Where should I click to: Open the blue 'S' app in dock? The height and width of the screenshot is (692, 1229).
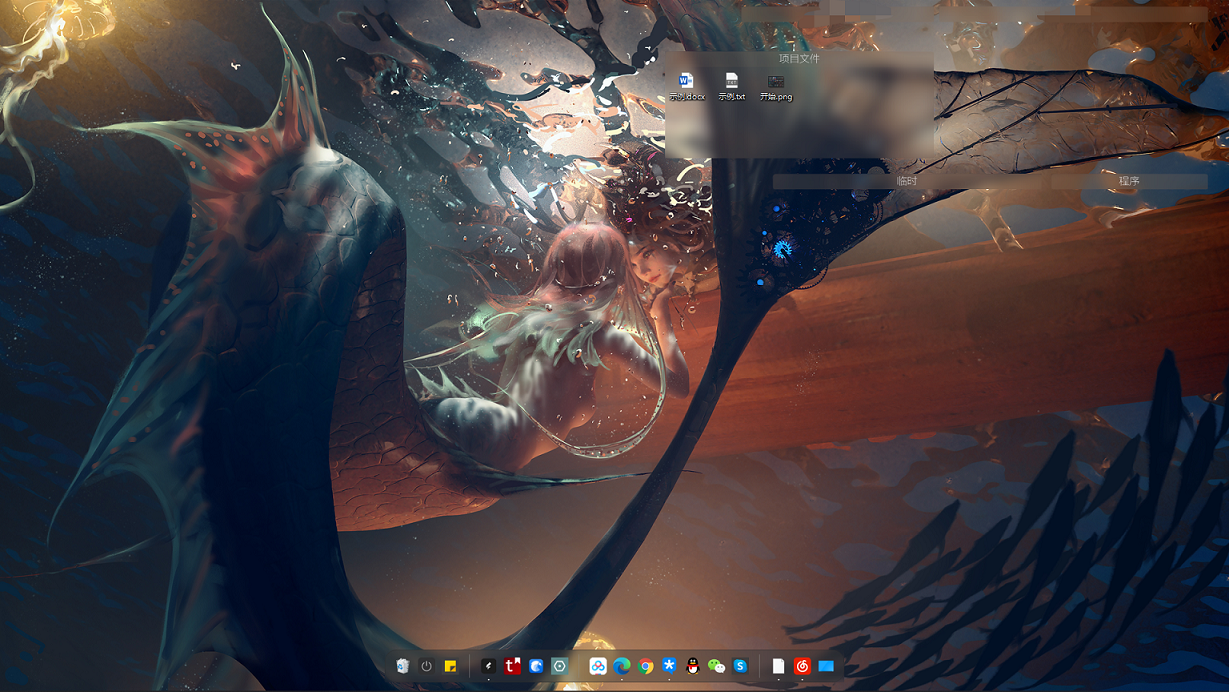740,666
